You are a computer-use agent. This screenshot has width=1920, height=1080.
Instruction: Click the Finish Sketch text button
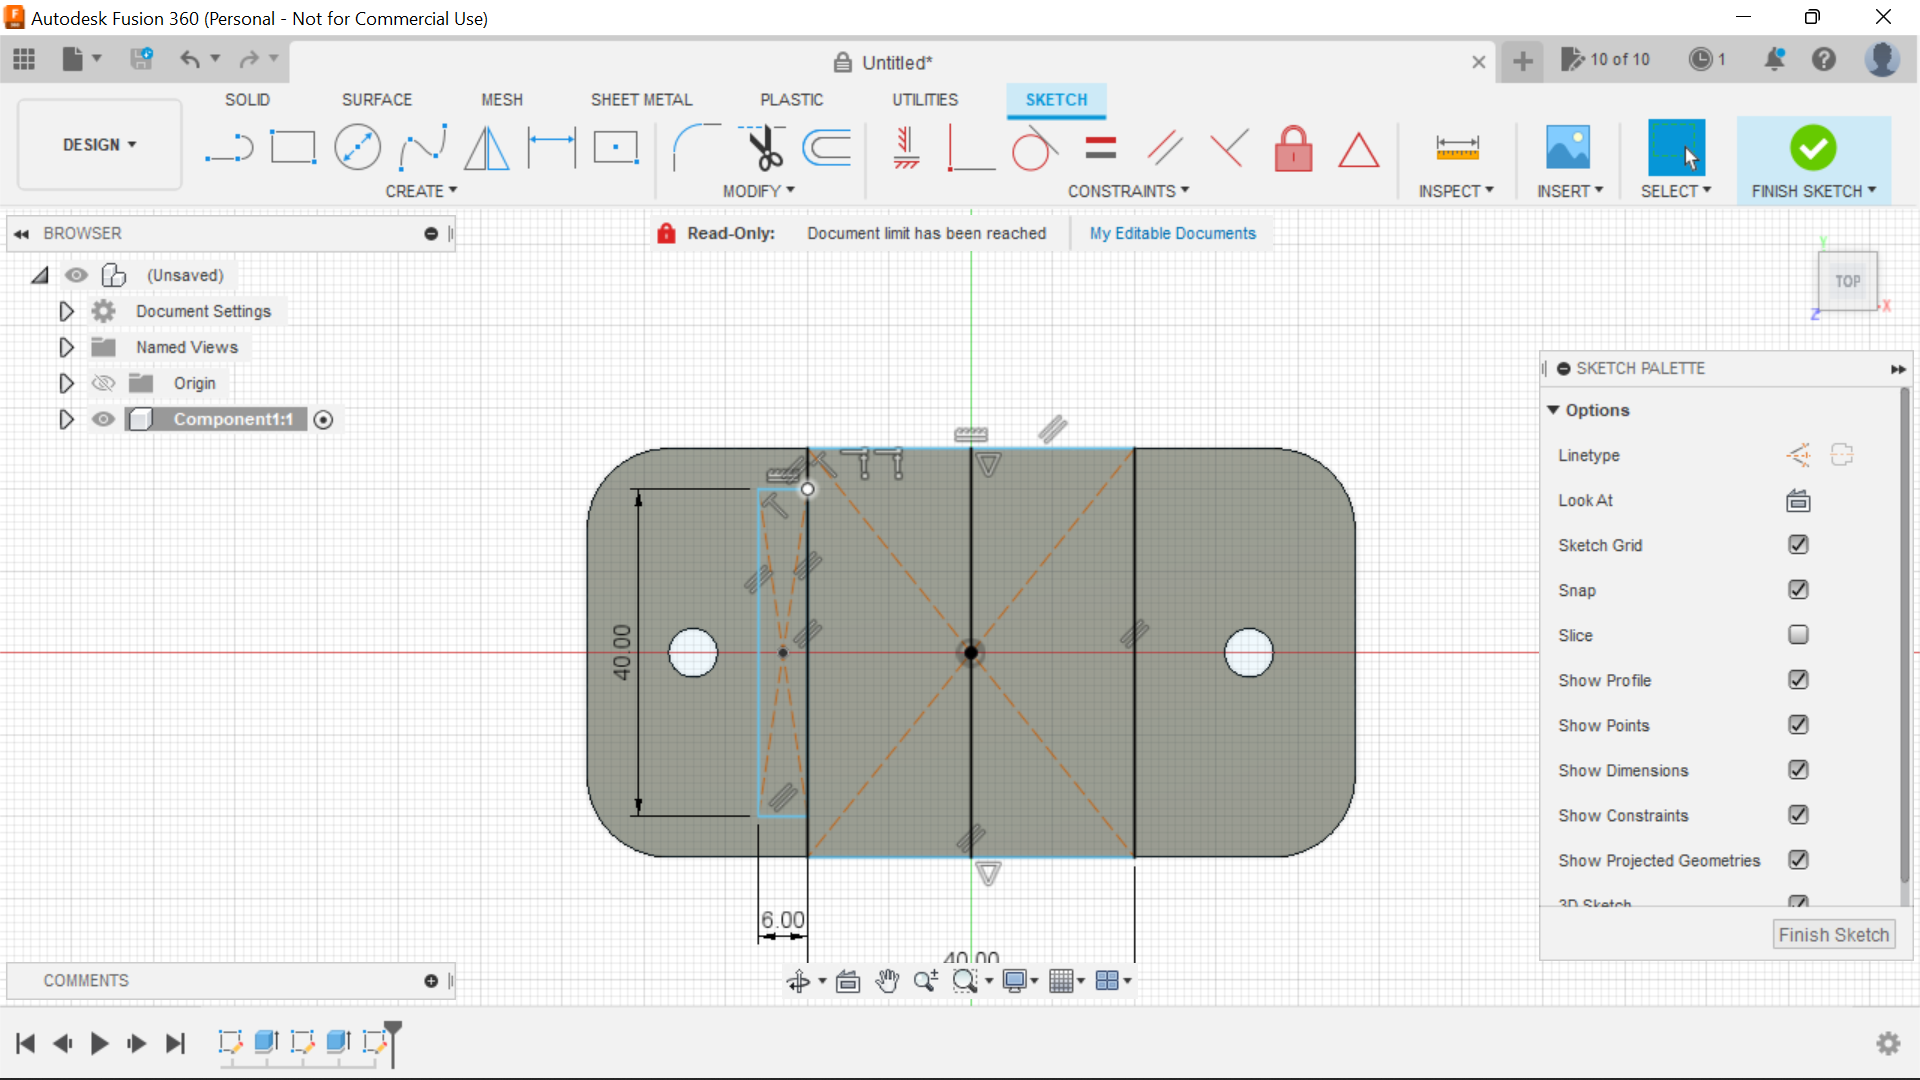pos(1834,935)
